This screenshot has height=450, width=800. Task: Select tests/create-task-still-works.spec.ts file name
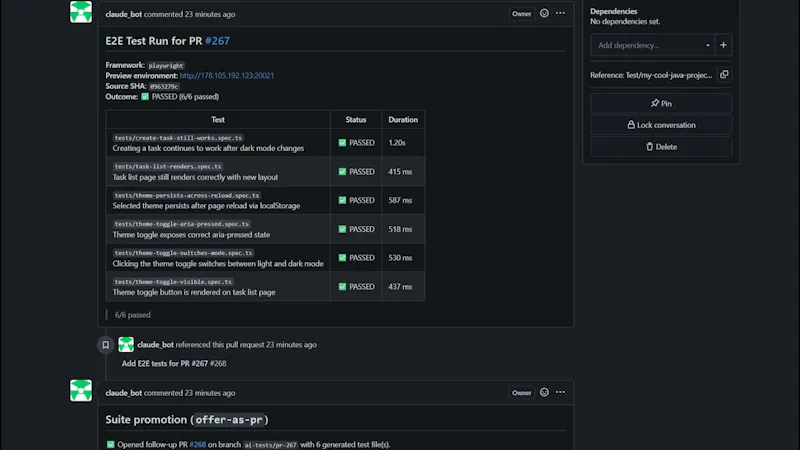[178, 138]
